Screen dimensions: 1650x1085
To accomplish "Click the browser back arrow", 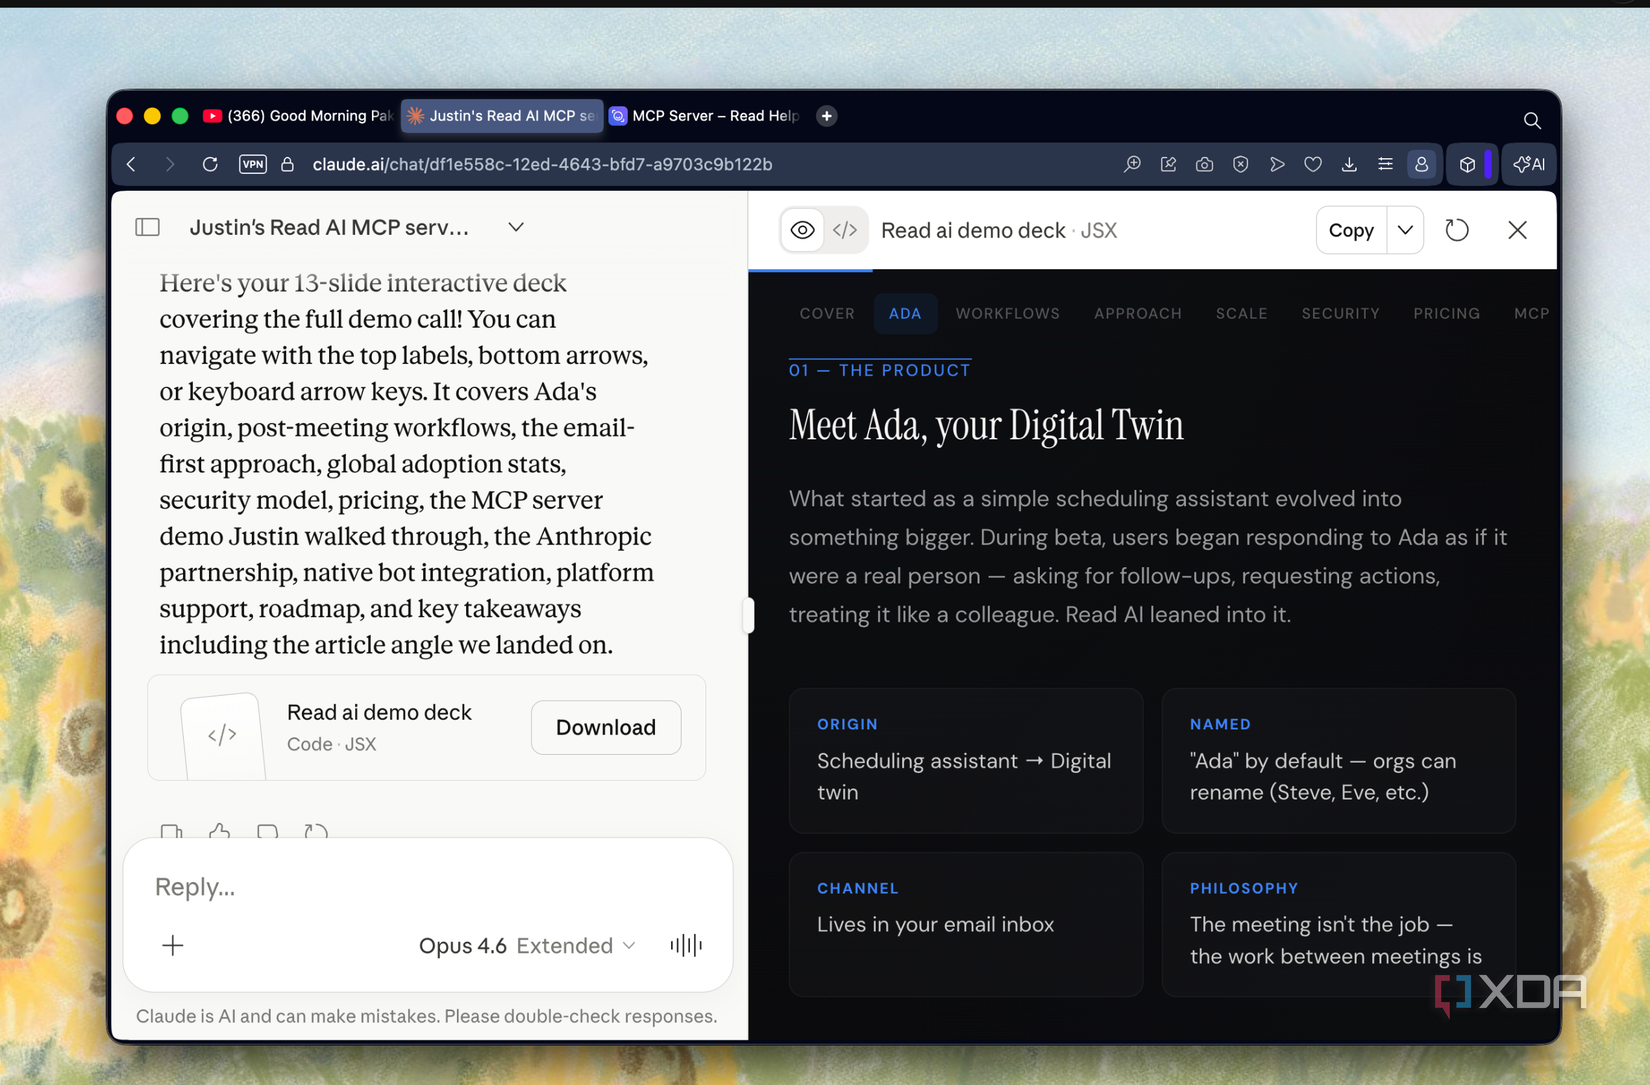I will coord(131,164).
